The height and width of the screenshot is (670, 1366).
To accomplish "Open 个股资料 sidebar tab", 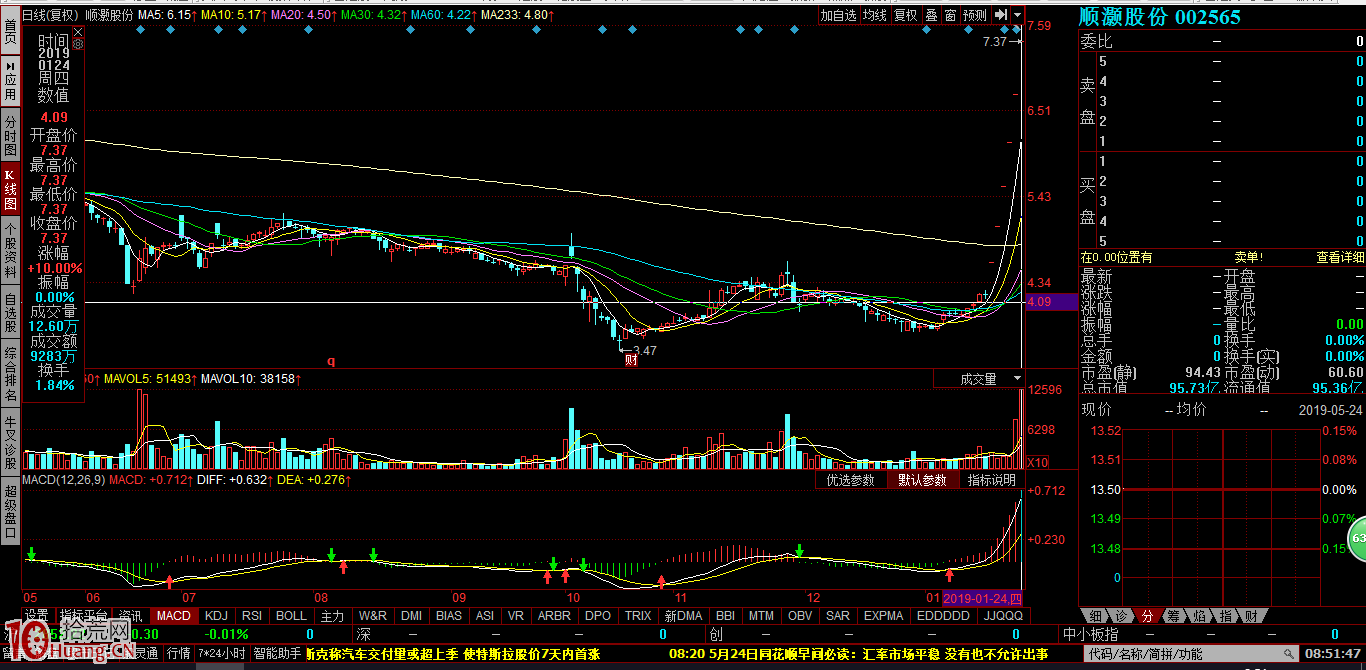I will point(10,250).
